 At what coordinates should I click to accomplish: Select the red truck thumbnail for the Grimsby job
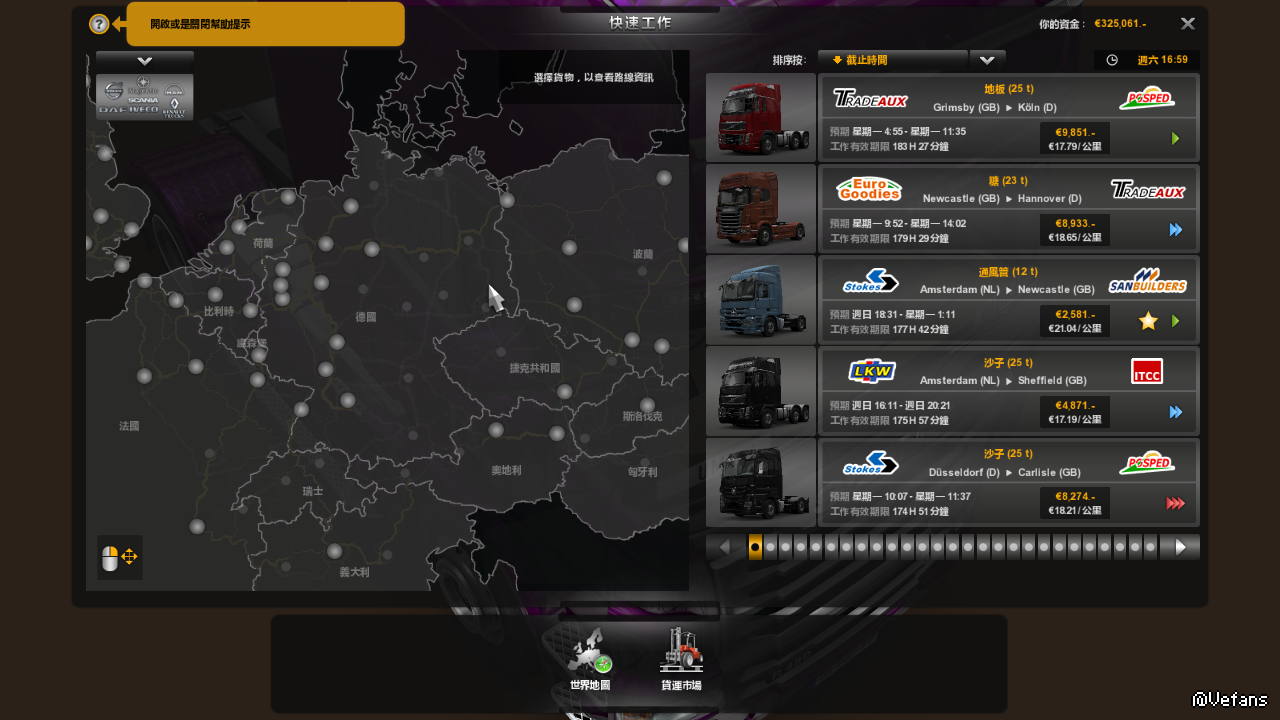point(761,118)
